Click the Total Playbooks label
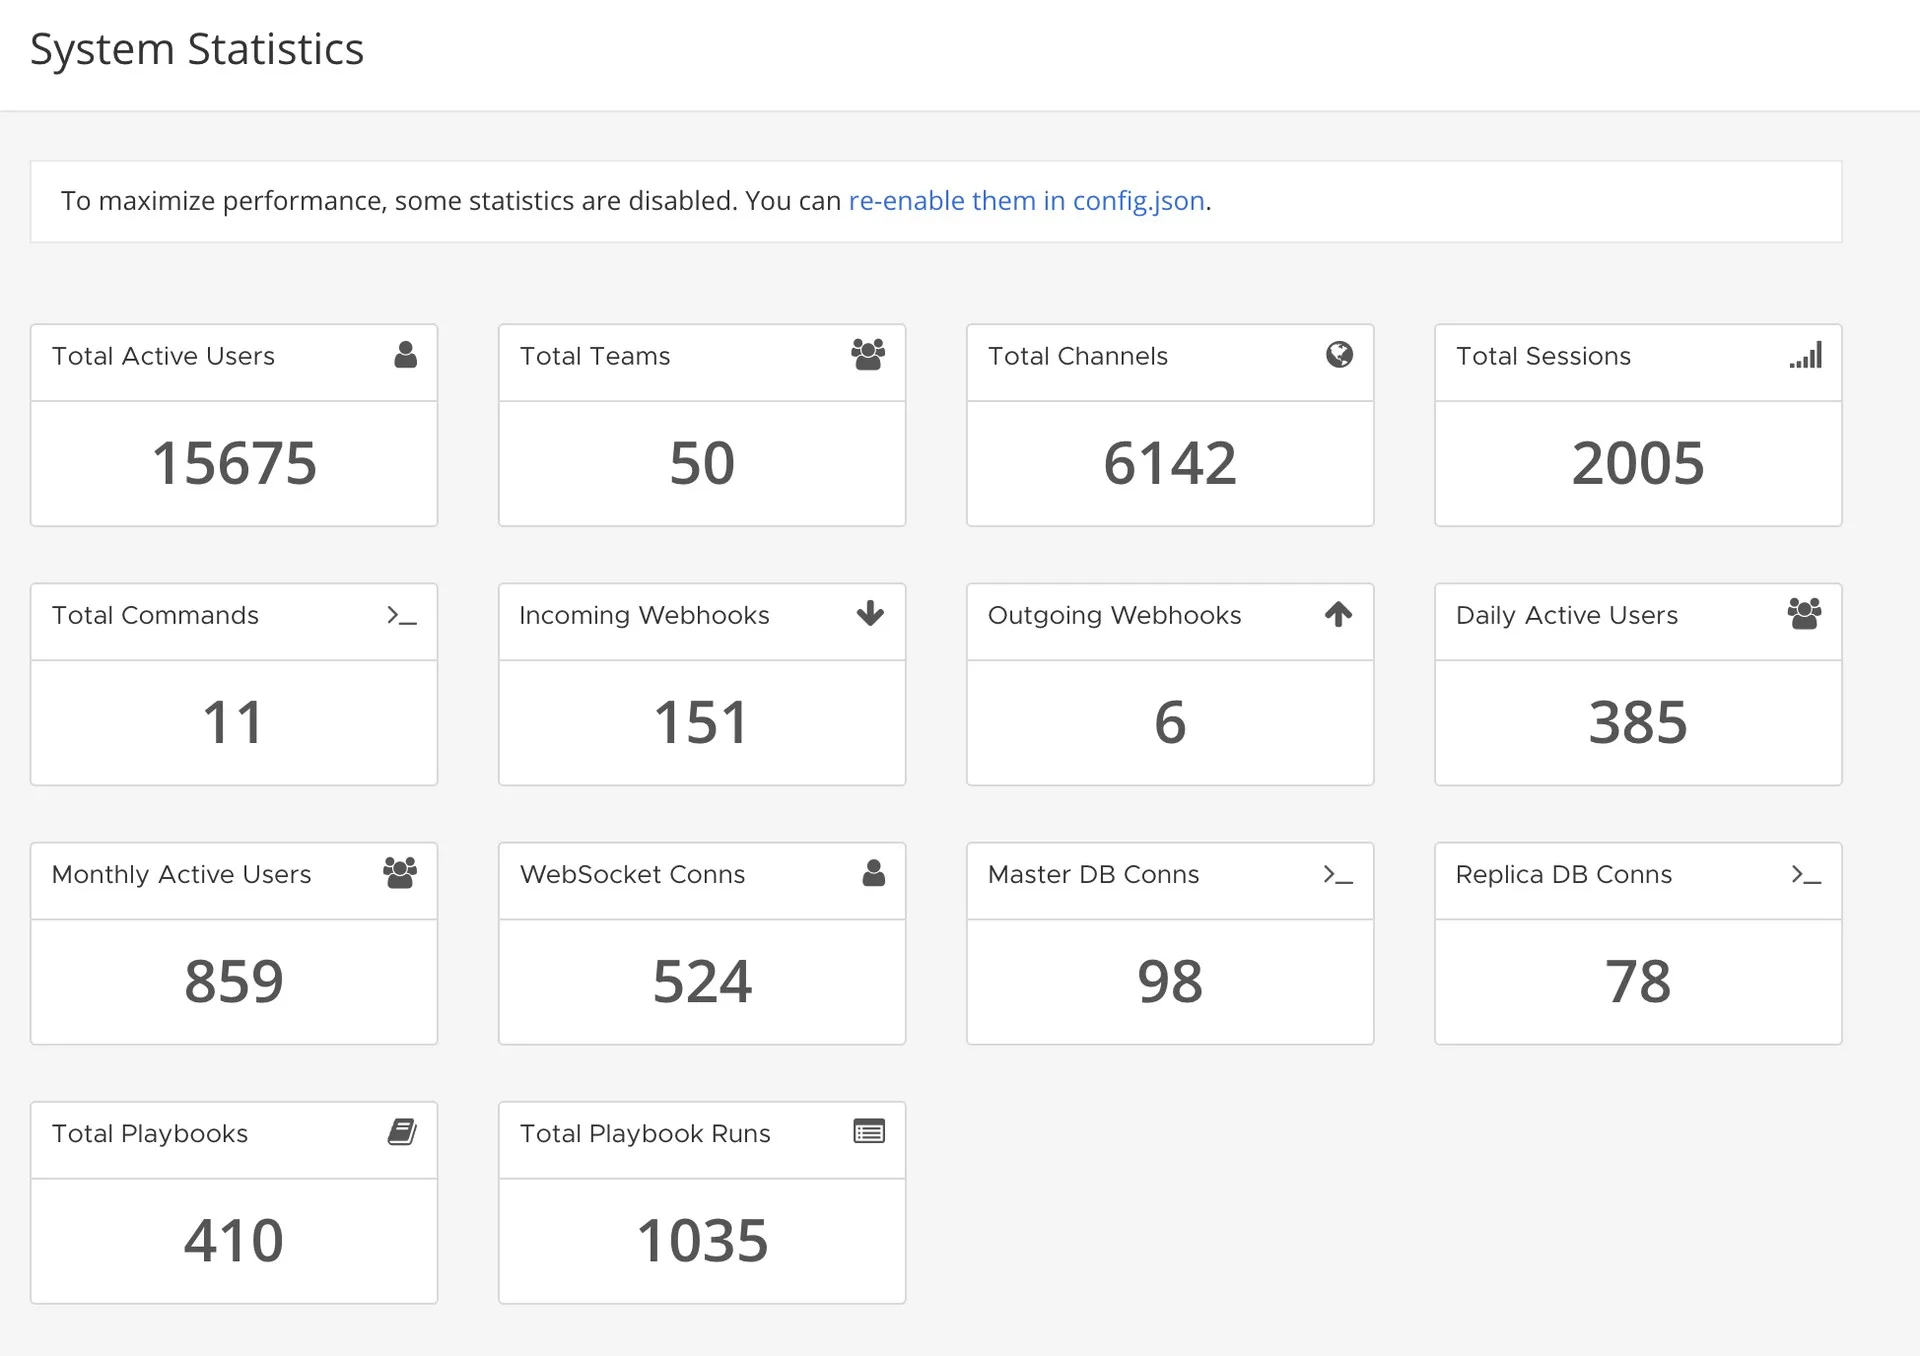1920x1356 pixels. pyautogui.click(x=150, y=1134)
